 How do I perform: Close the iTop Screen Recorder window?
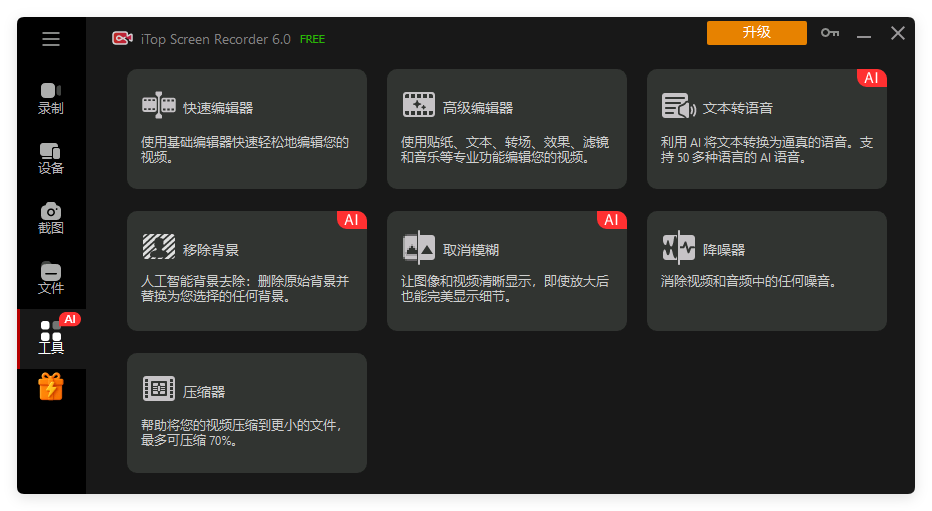(x=898, y=33)
